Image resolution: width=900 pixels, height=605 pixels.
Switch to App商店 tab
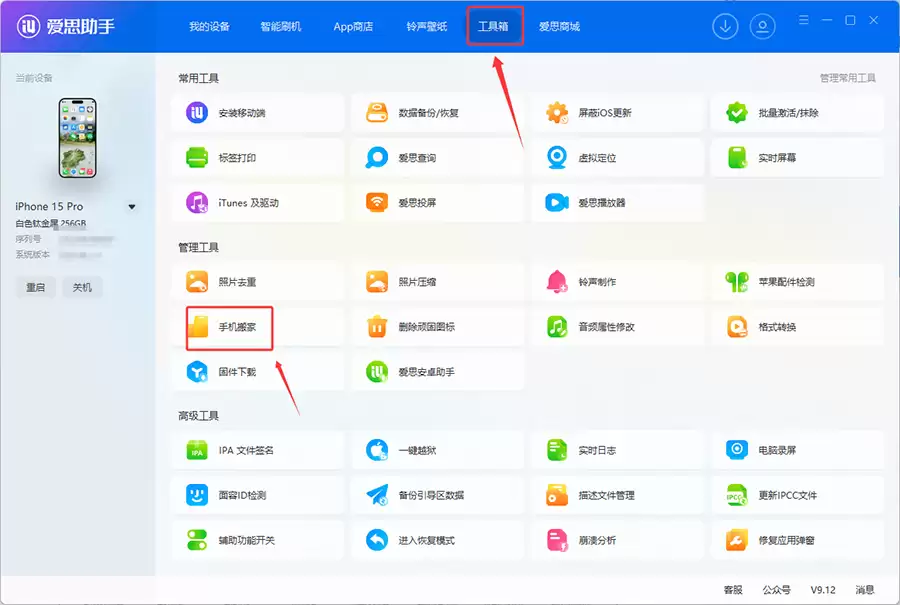[353, 26]
